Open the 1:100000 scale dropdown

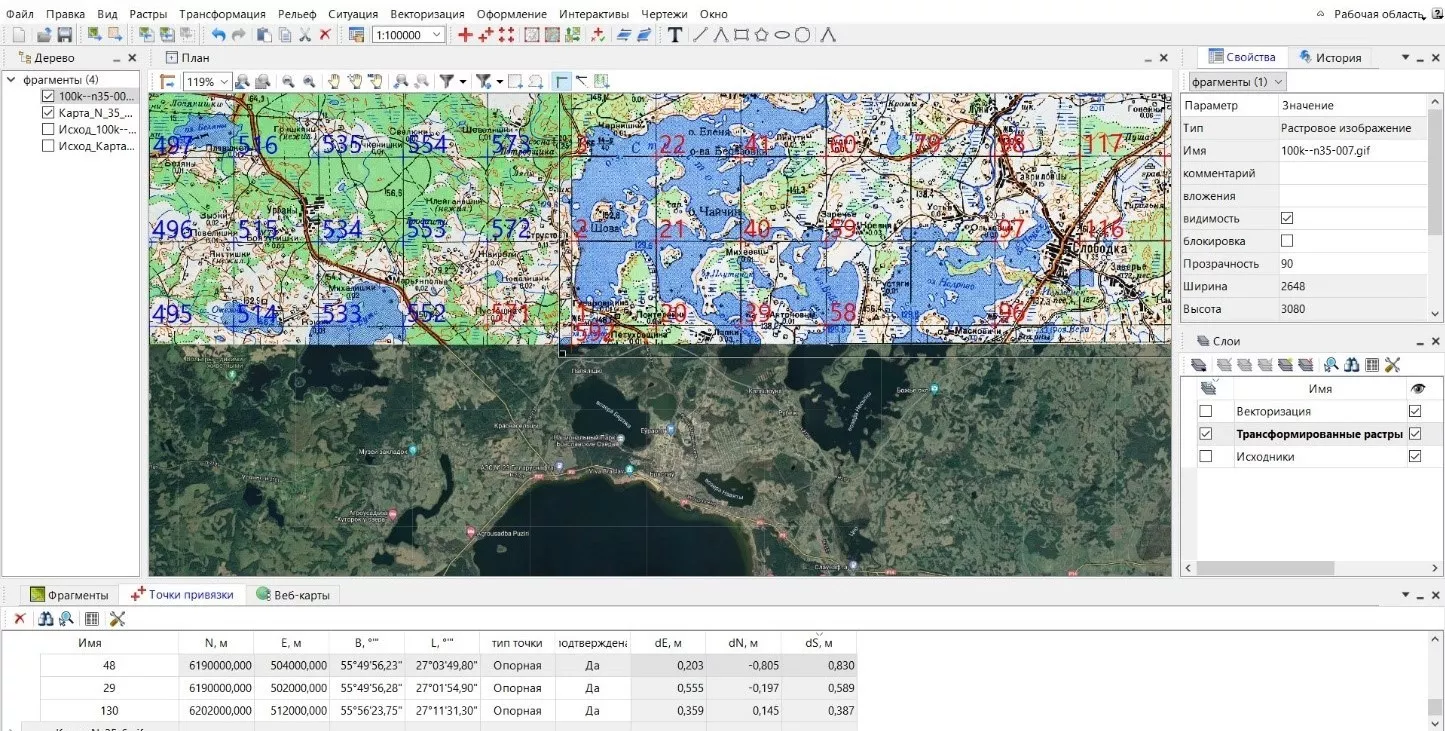pyautogui.click(x=437, y=35)
